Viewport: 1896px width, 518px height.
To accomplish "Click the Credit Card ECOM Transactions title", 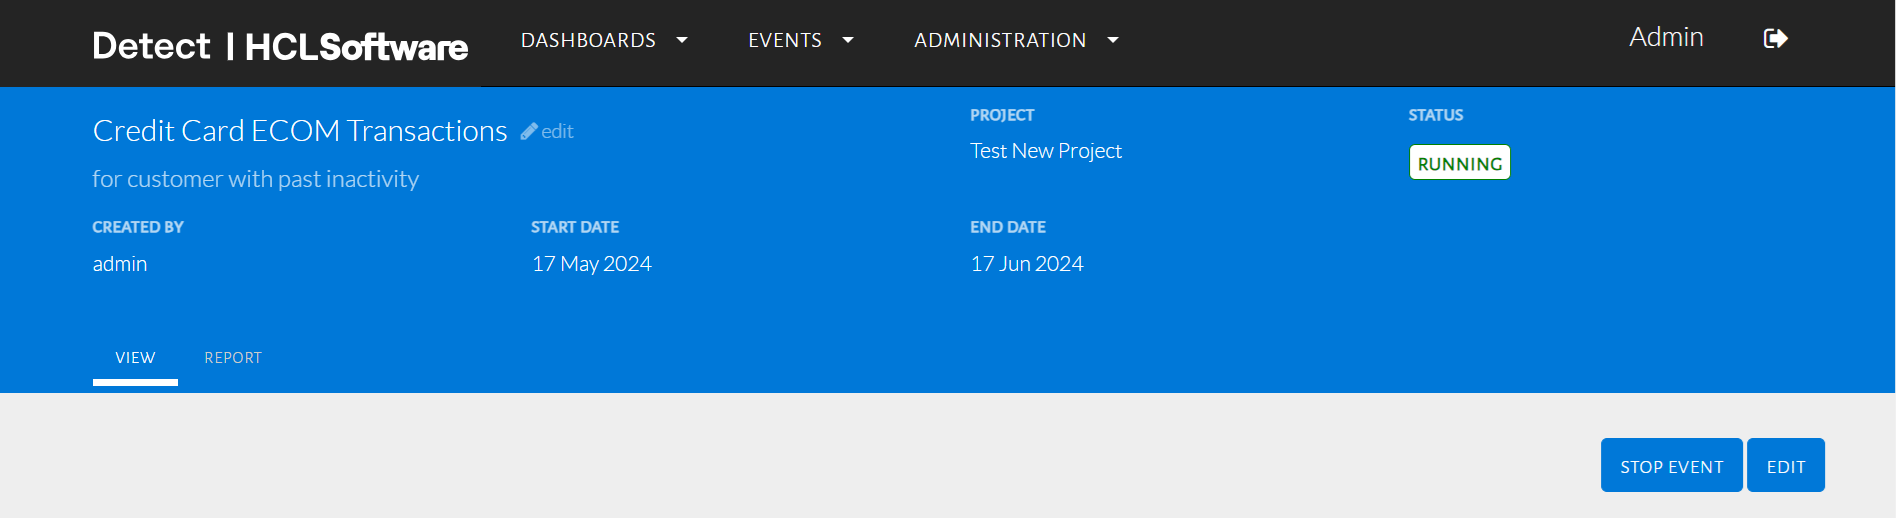I will (300, 131).
